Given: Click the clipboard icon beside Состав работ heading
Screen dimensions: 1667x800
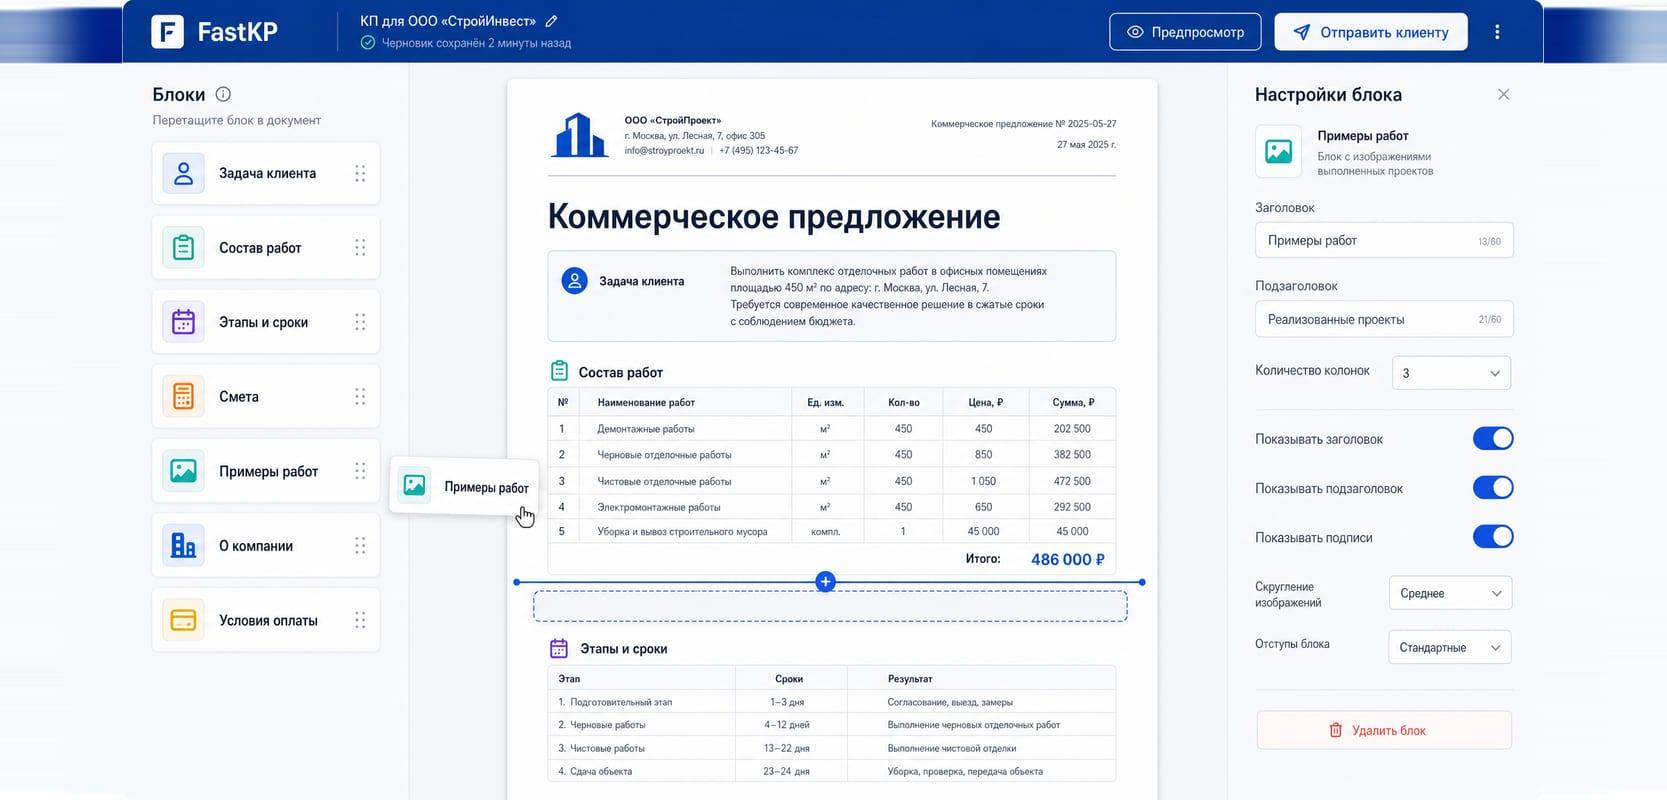Looking at the screenshot, I should coord(559,371).
